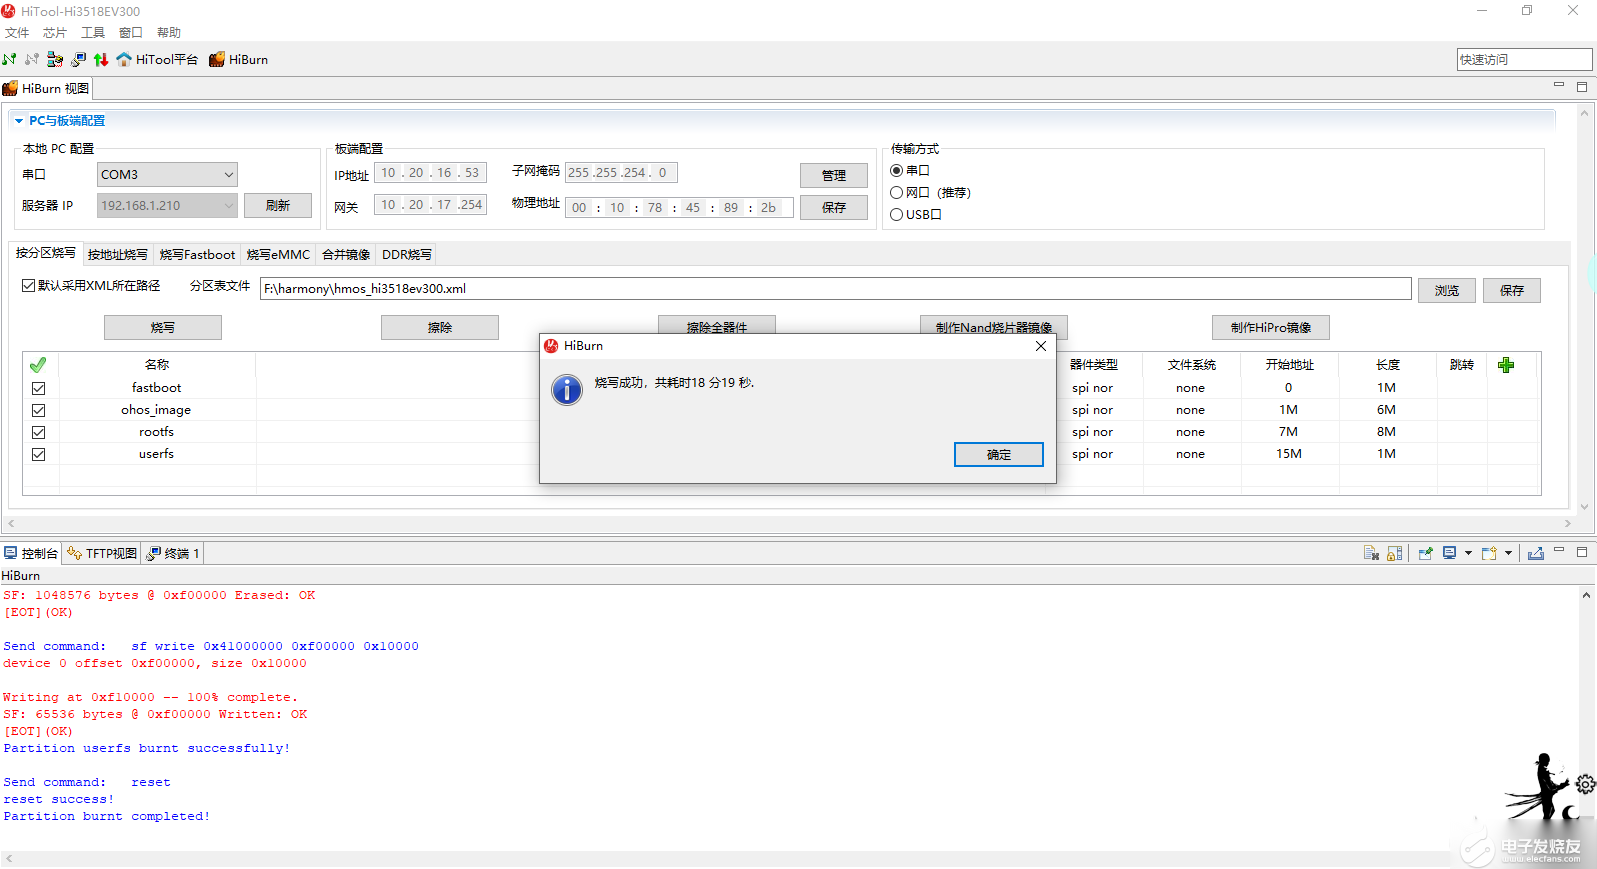Collapse the PC与板端配置 section
The image size is (1597, 869).
pyautogui.click(x=19, y=121)
